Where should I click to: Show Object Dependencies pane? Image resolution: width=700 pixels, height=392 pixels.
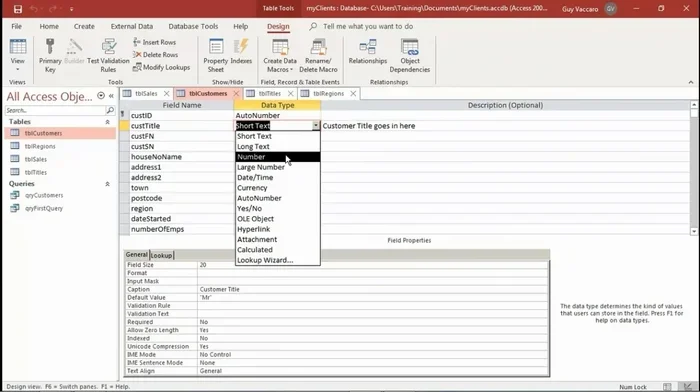(409, 55)
